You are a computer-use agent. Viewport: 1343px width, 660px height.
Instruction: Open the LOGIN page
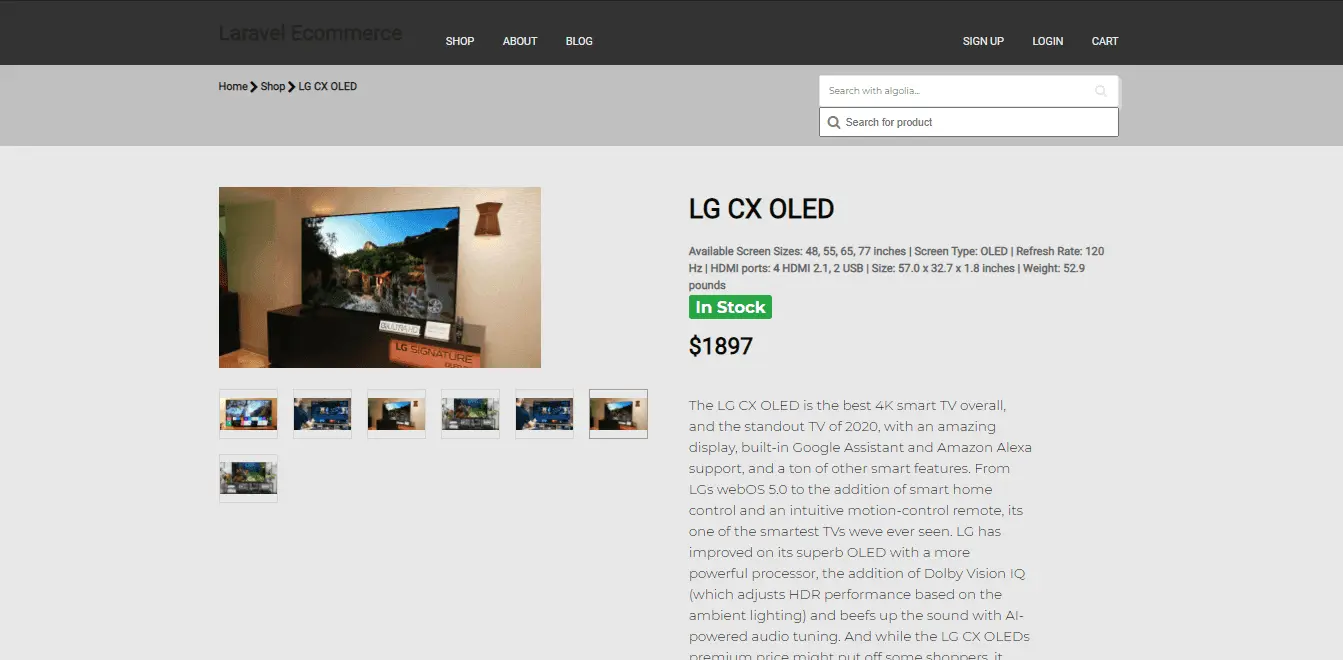[1048, 41]
